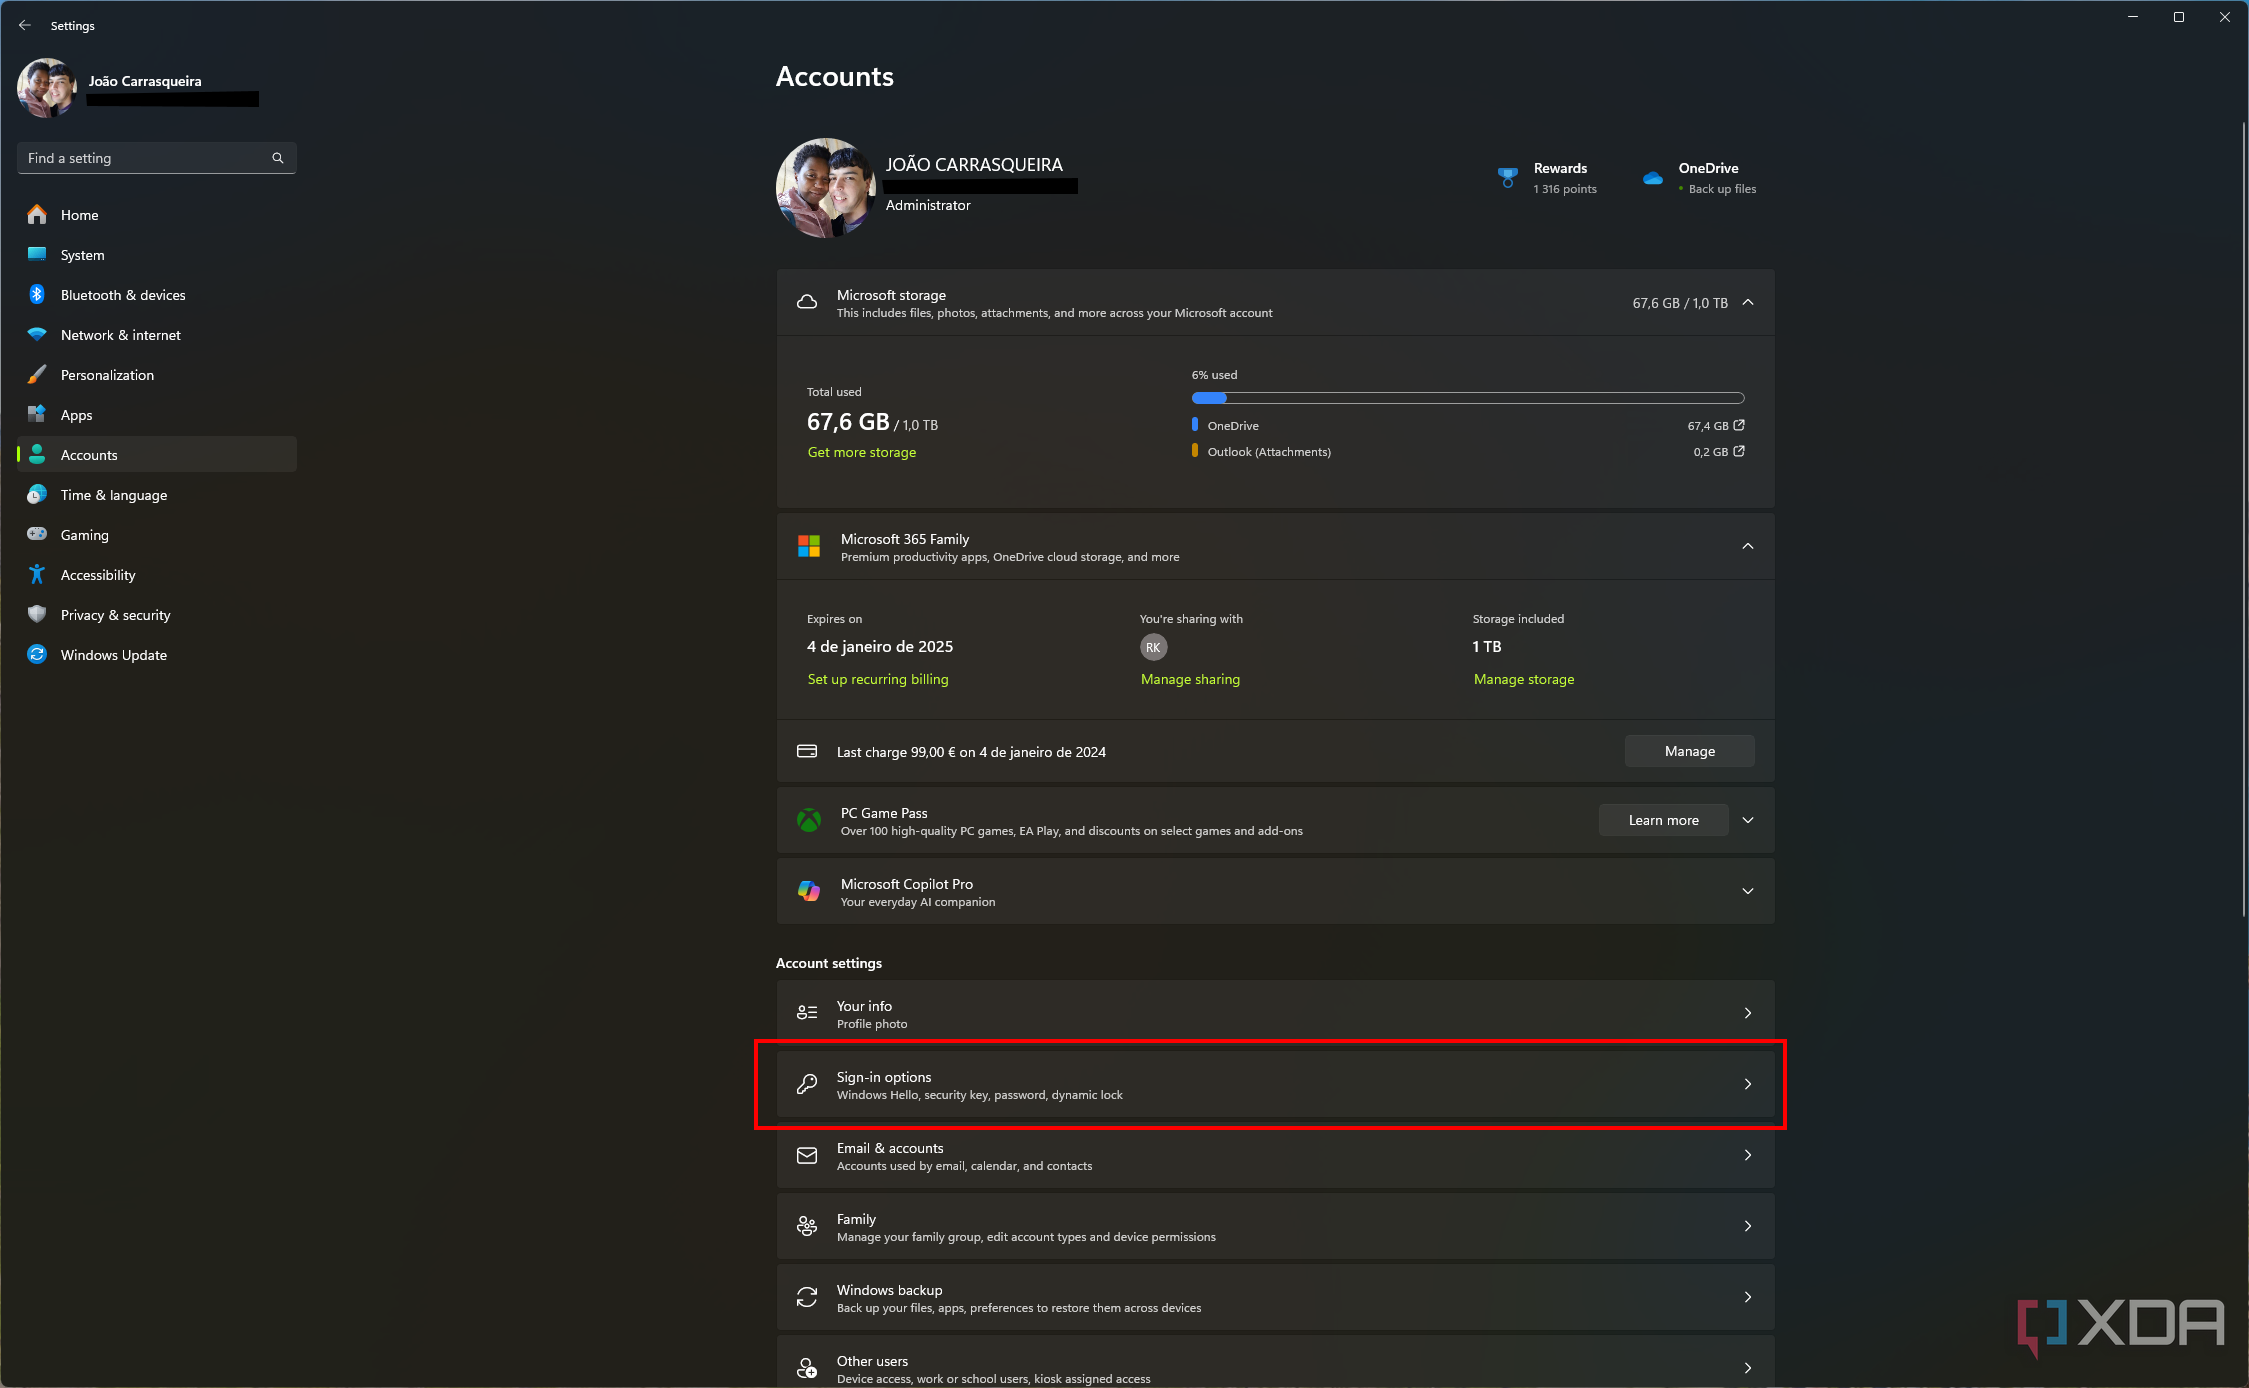The image size is (2249, 1388).
Task: Click the search magnifier icon in Find a setting
Action: [278, 158]
